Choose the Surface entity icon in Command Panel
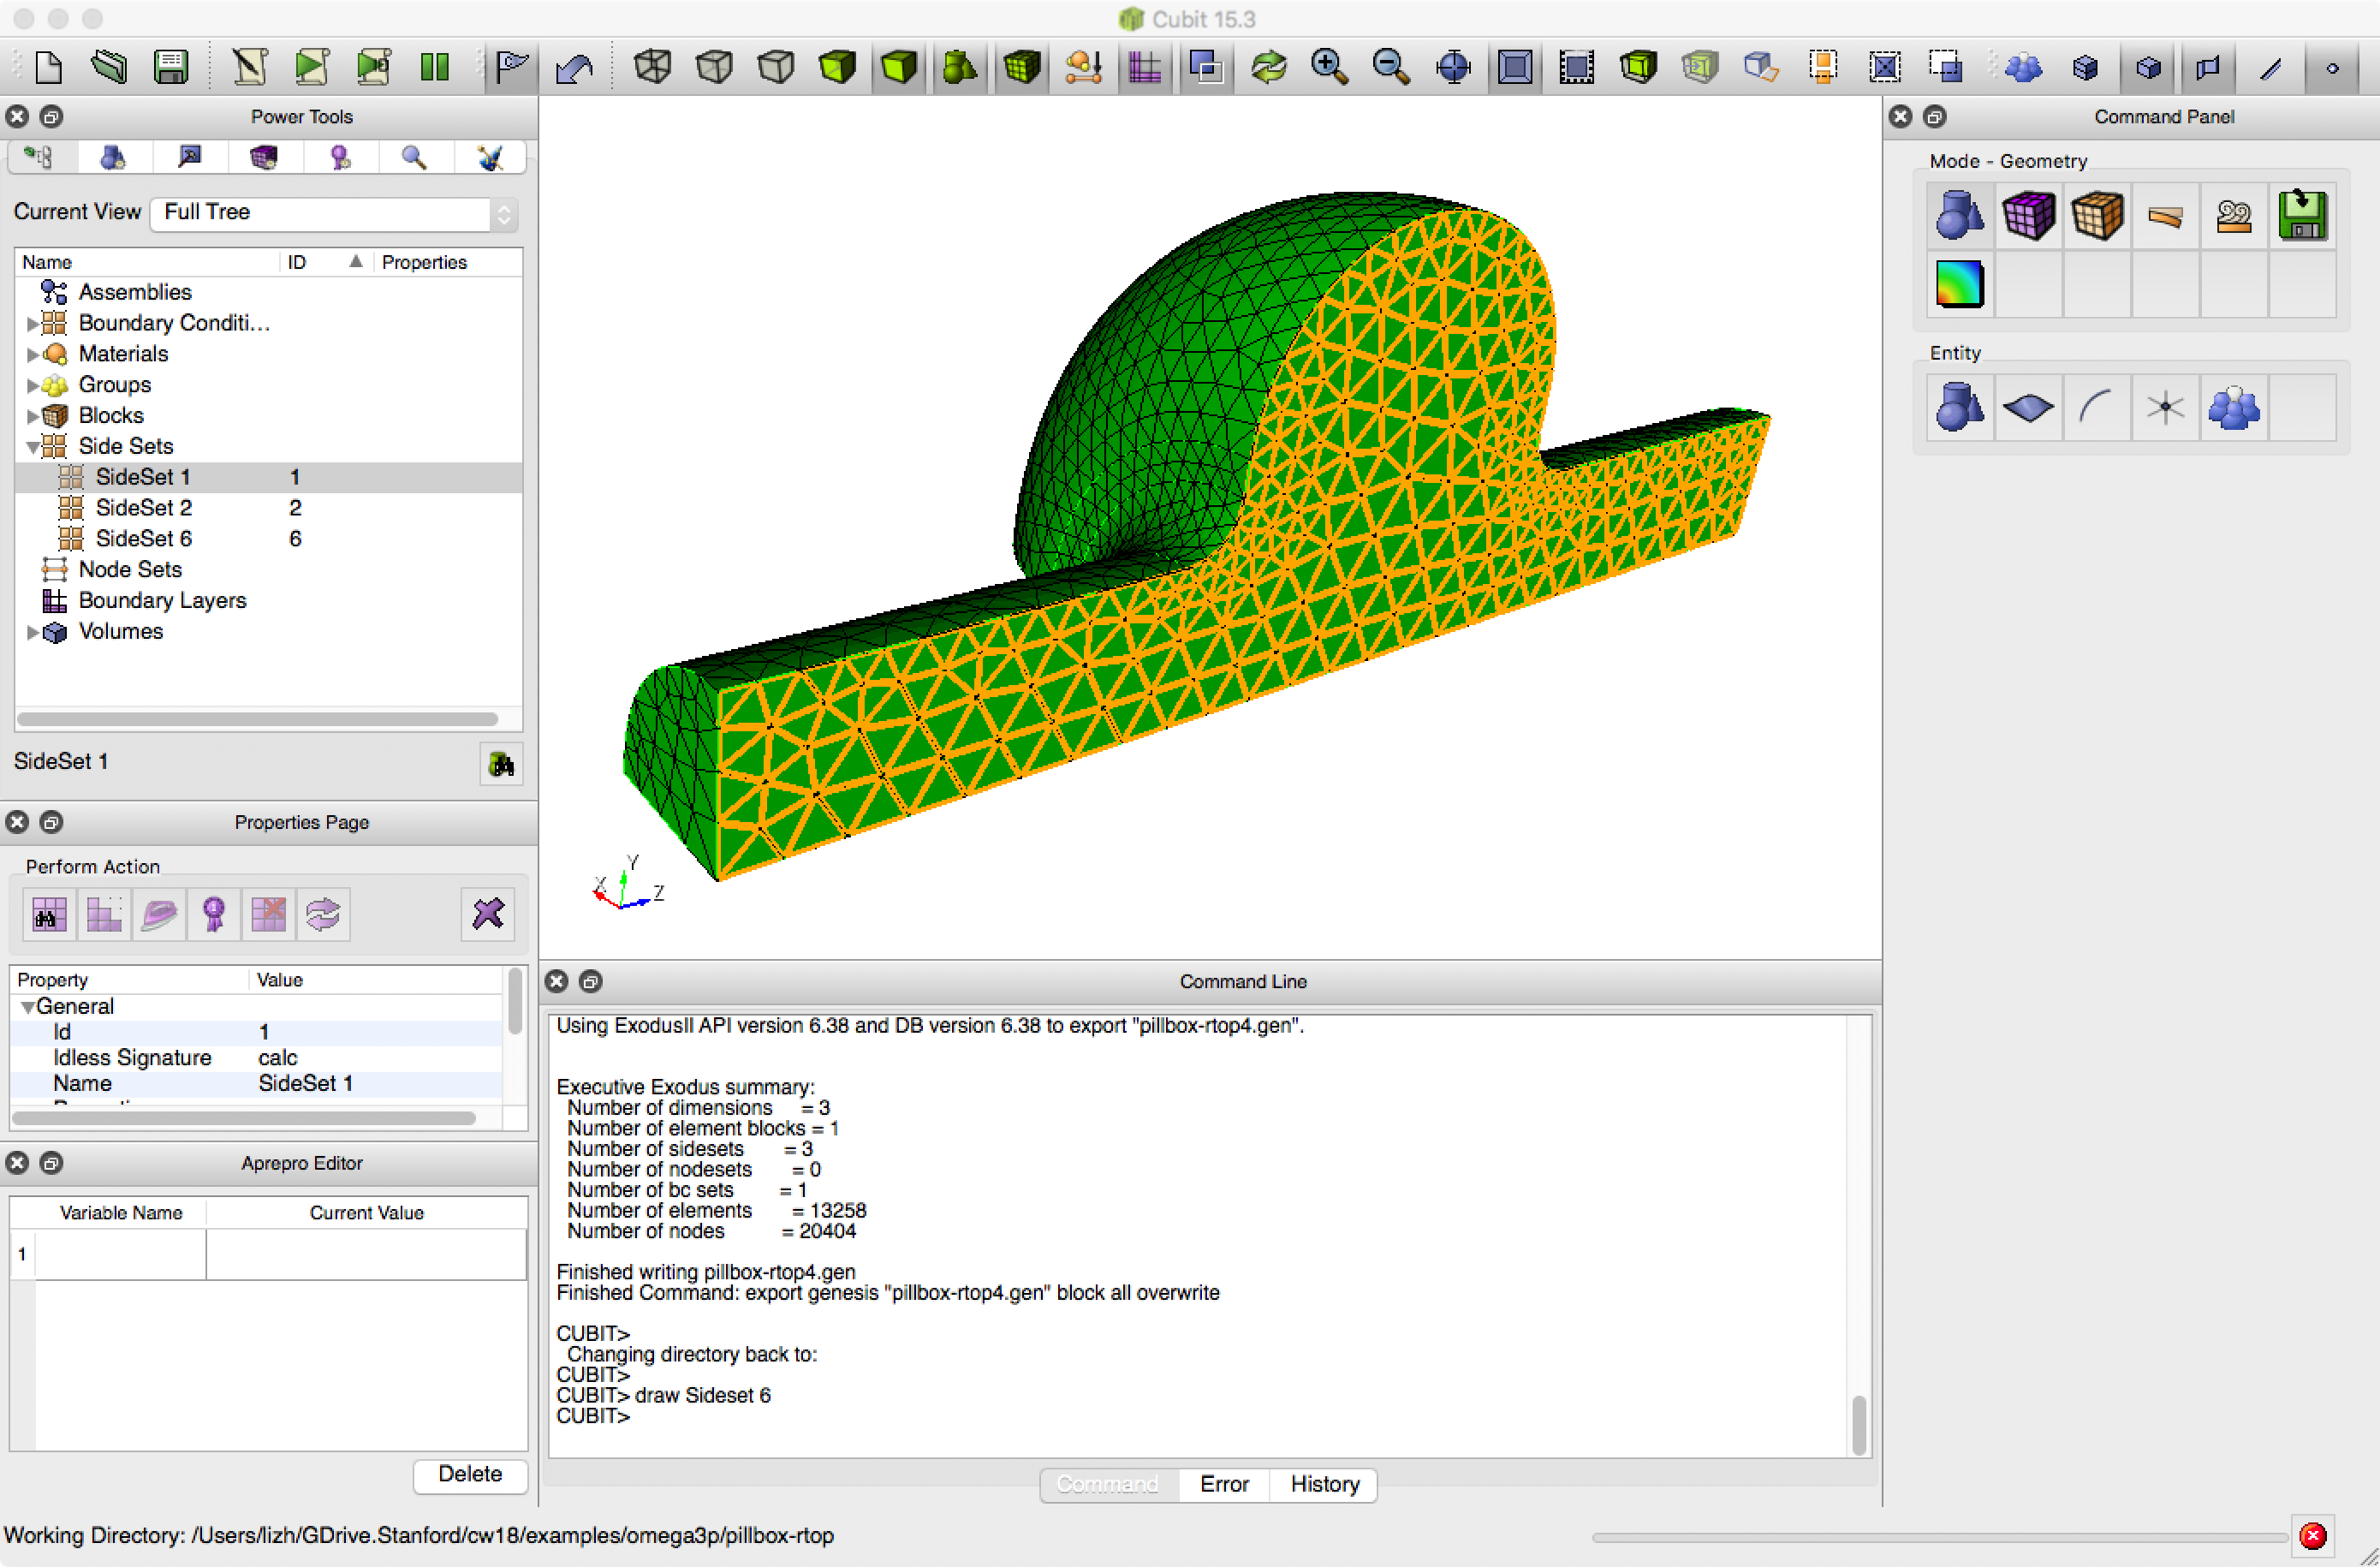The height and width of the screenshot is (1567, 2380). [x=2028, y=407]
